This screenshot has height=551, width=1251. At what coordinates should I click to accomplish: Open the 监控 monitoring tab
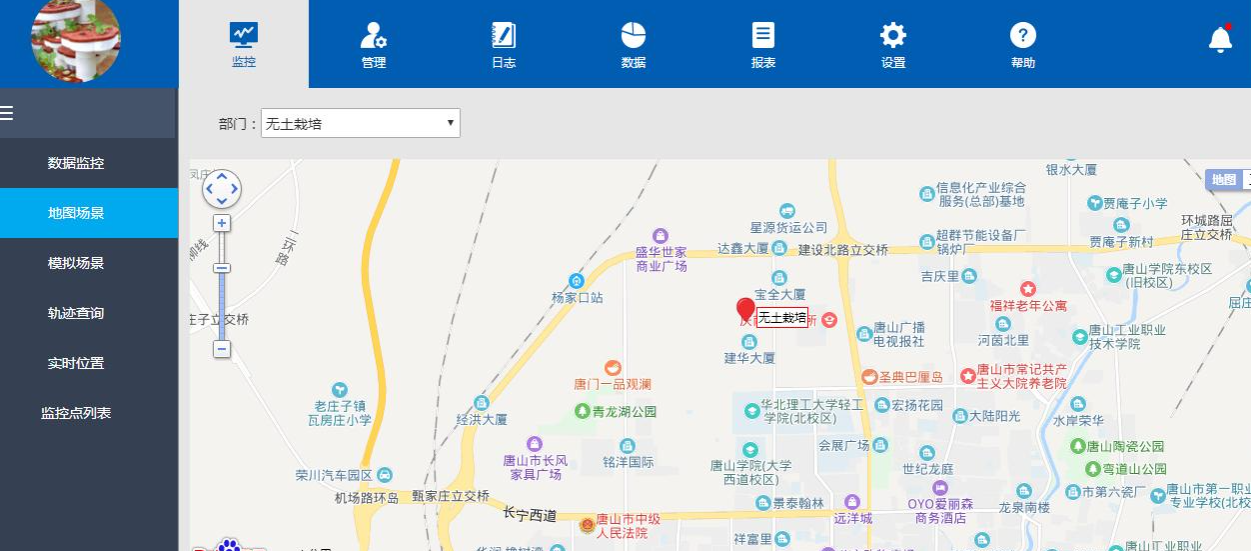pos(244,44)
